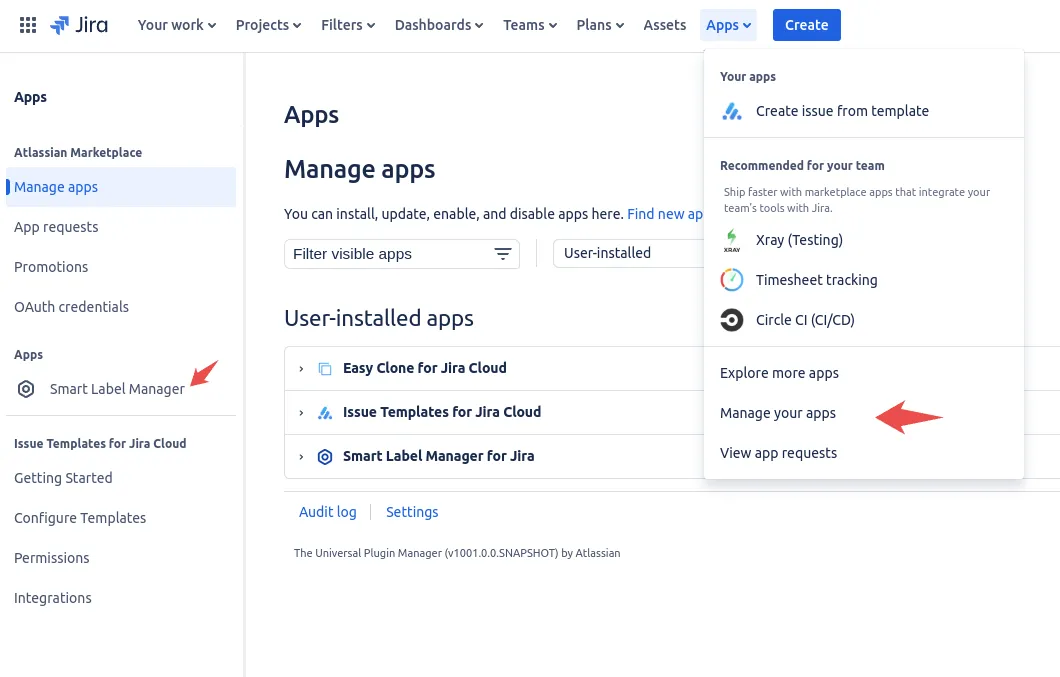
Task: Choose Explore more apps
Action: (x=779, y=373)
